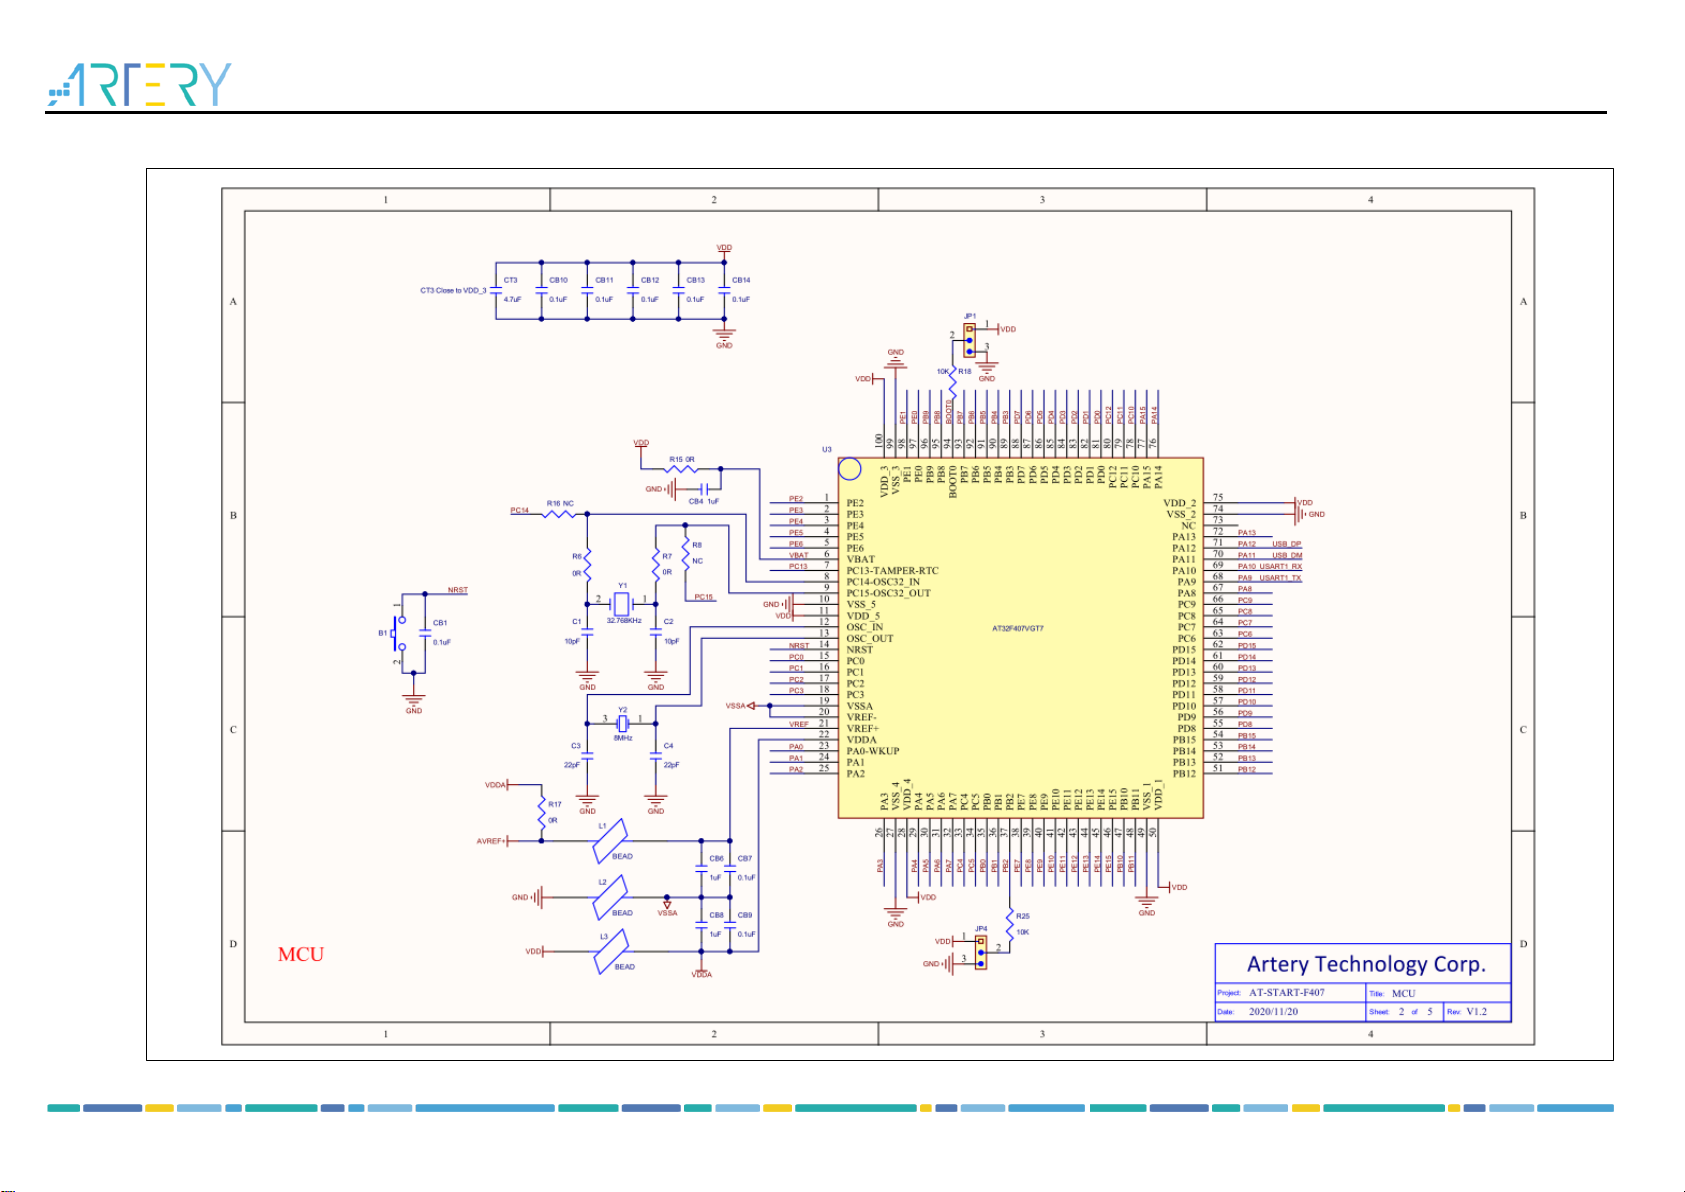
Task: Click the L2 BEAD inductor symbol
Action: coord(610,897)
